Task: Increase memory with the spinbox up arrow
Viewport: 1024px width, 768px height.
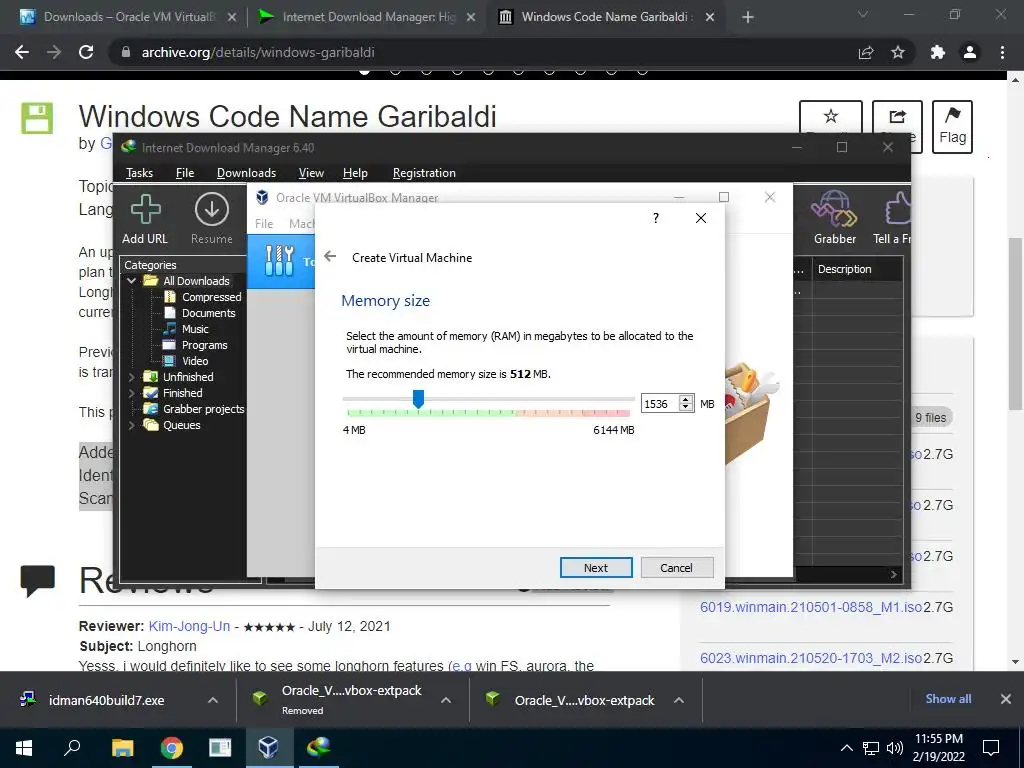Action: (x=686, y=400)
